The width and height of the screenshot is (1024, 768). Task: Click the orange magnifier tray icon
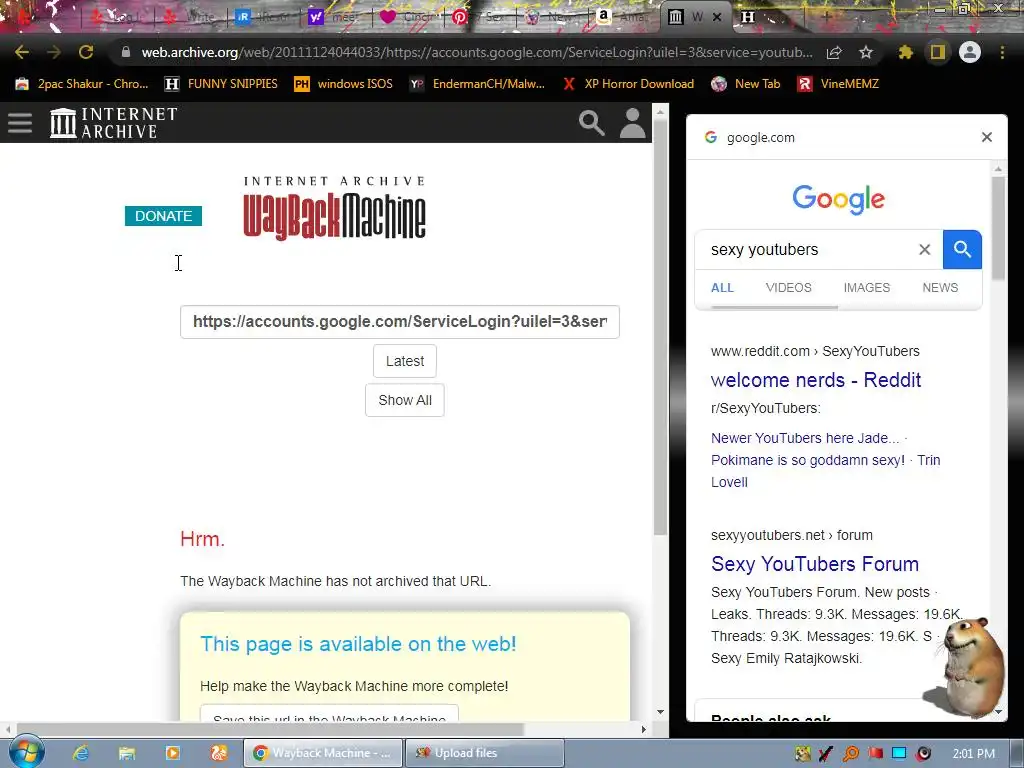coord(851,754)
